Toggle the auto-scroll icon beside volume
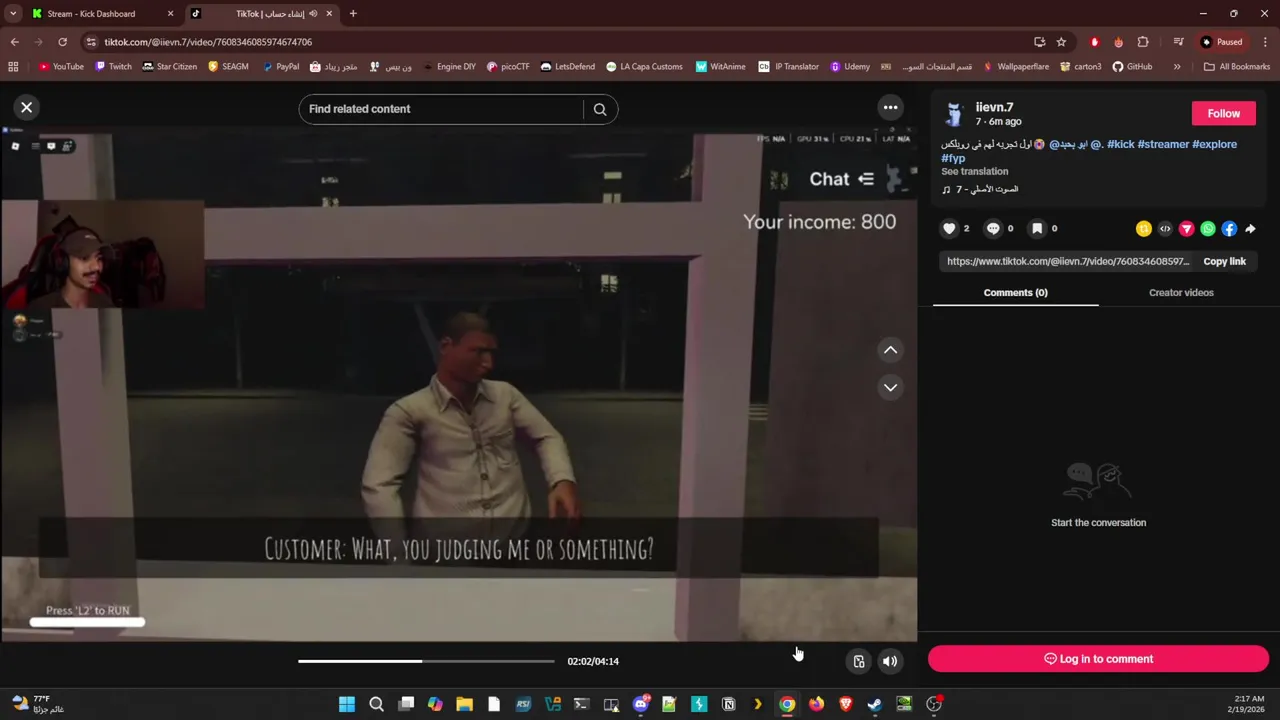 [859, 661]
